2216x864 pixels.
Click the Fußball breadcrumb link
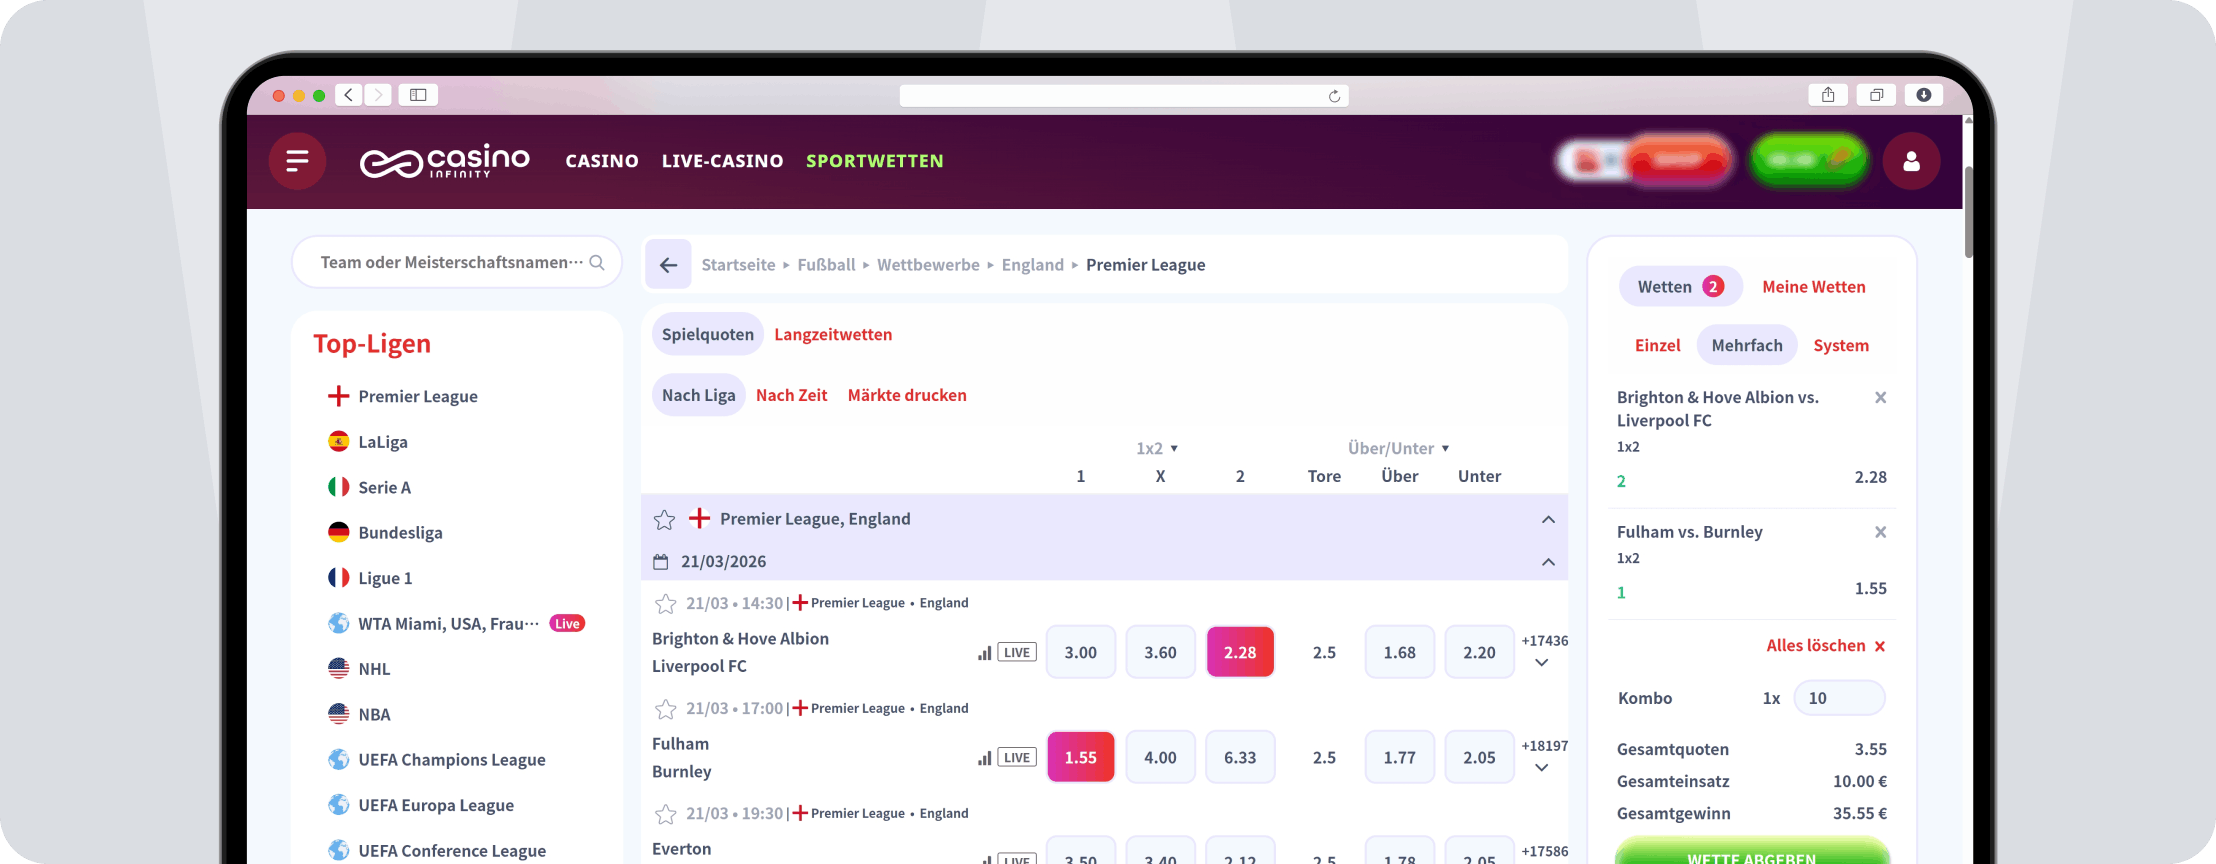[826, 265]
